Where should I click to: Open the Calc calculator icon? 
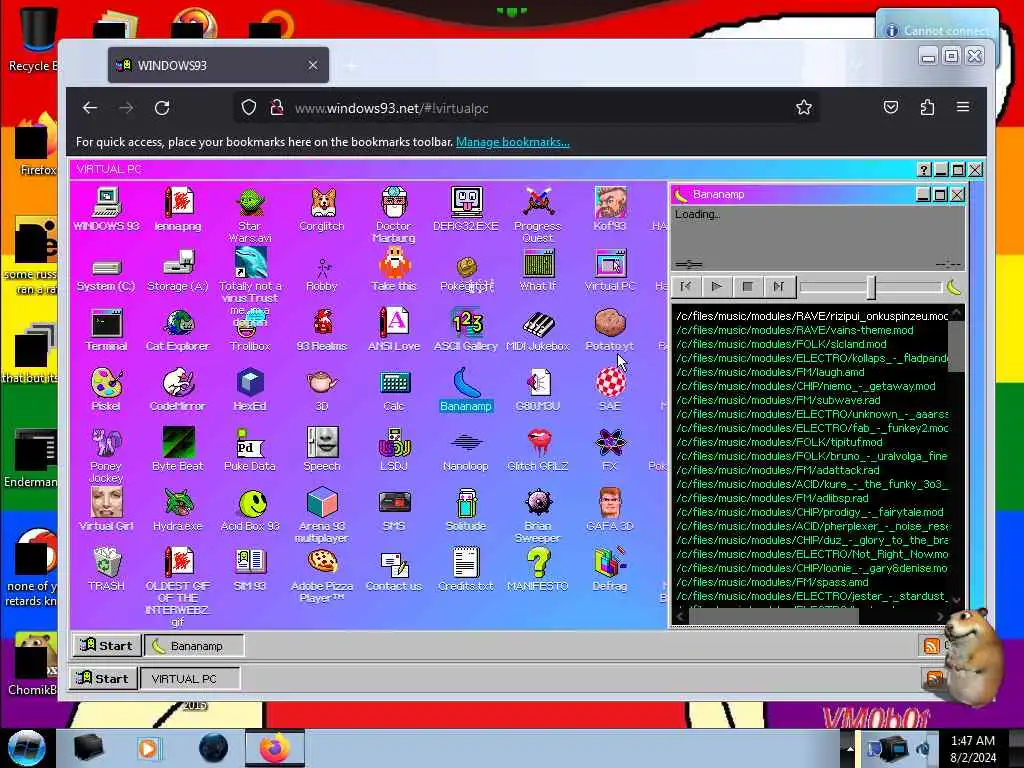tap(394, 390)
